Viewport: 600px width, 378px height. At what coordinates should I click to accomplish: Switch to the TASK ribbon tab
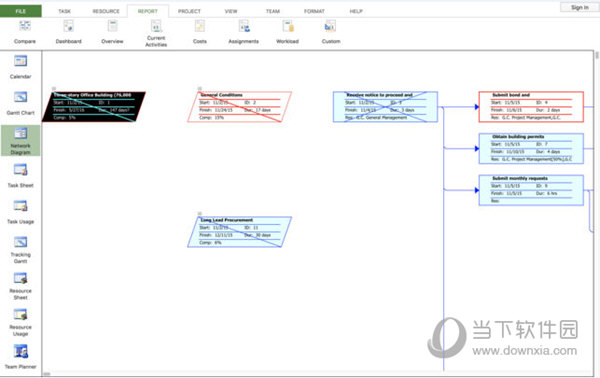click(64, 11)
